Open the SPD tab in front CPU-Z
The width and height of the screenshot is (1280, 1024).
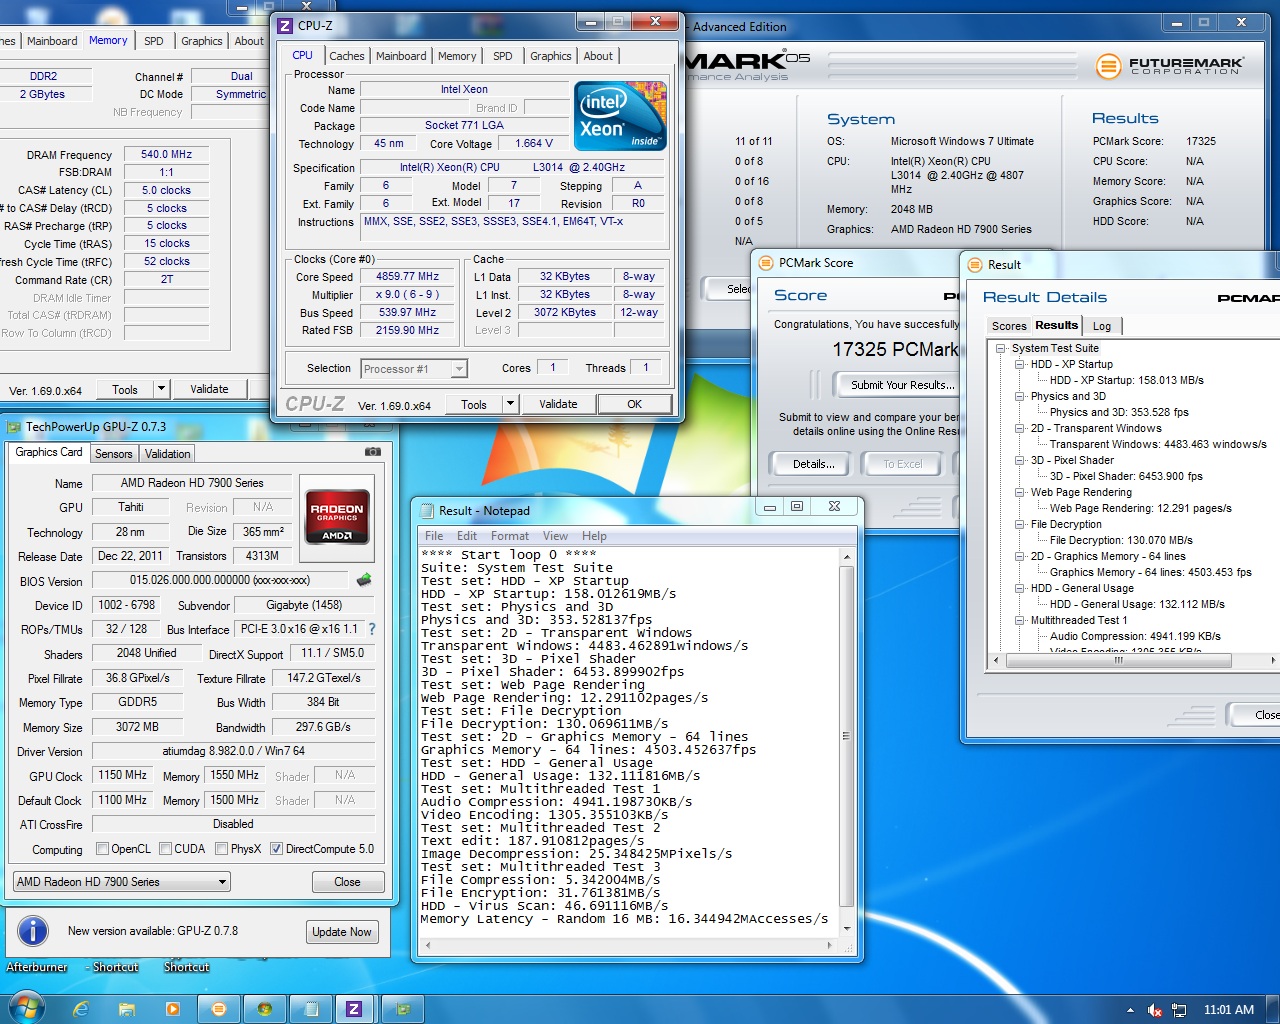(x=503, y=56)
